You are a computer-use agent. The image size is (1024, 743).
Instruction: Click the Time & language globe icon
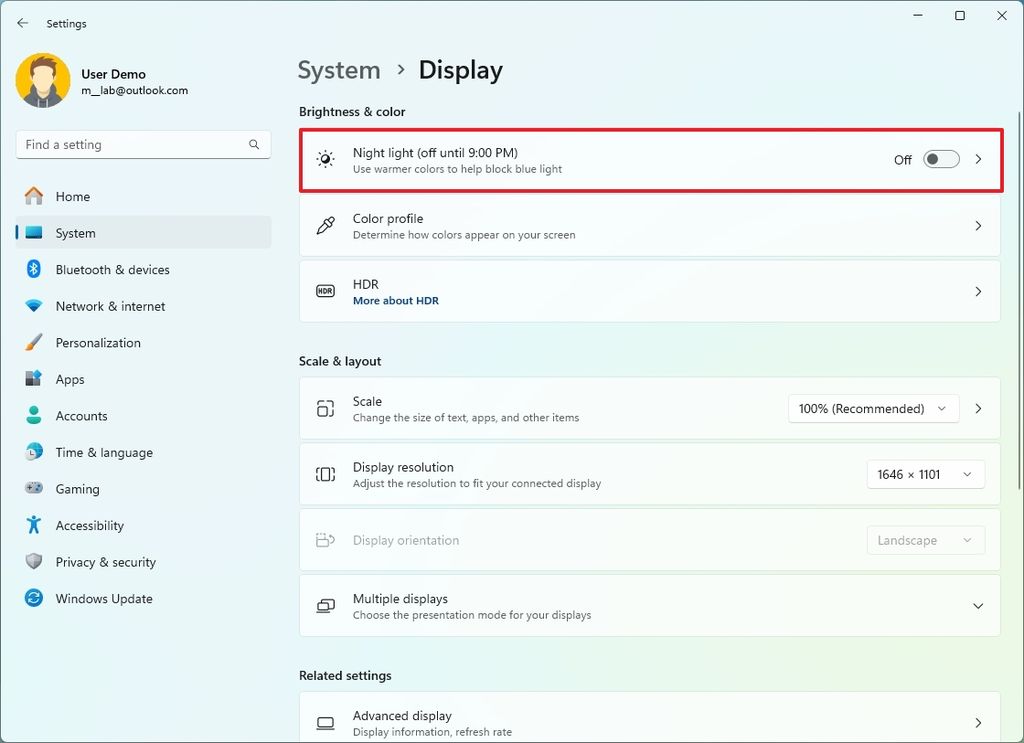pyautogui.click(x=34, y=452)
